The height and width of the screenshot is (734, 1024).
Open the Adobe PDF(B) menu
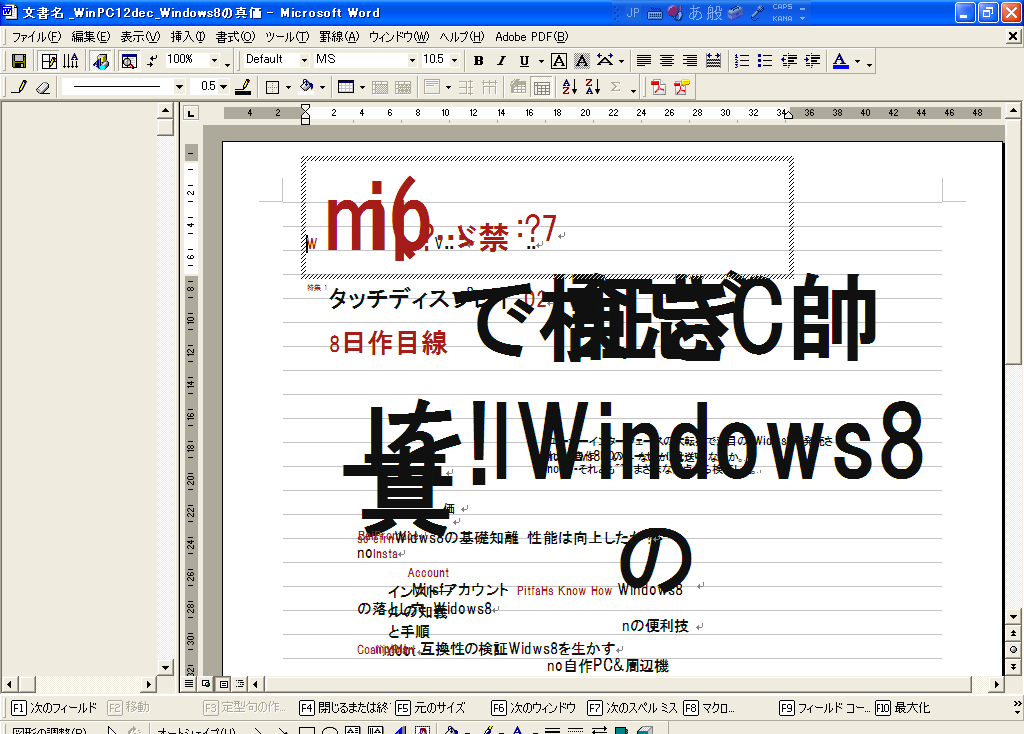532,37
